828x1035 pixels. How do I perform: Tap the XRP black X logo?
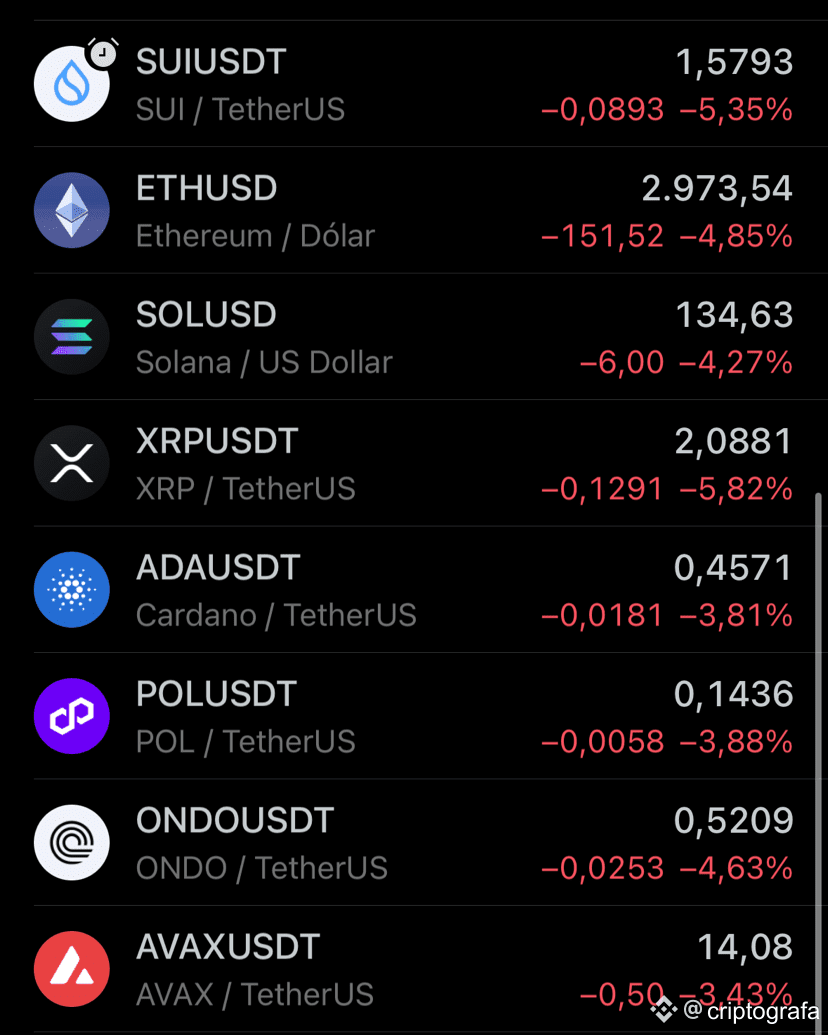point(71,463)
